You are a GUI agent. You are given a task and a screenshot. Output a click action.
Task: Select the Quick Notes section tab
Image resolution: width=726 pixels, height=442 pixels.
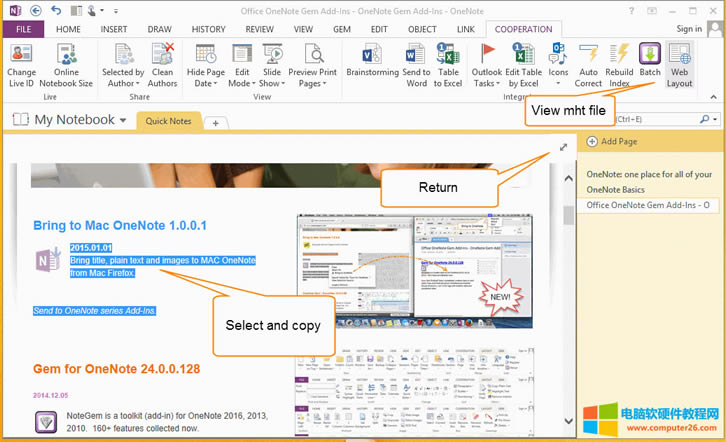pos(168,121)
